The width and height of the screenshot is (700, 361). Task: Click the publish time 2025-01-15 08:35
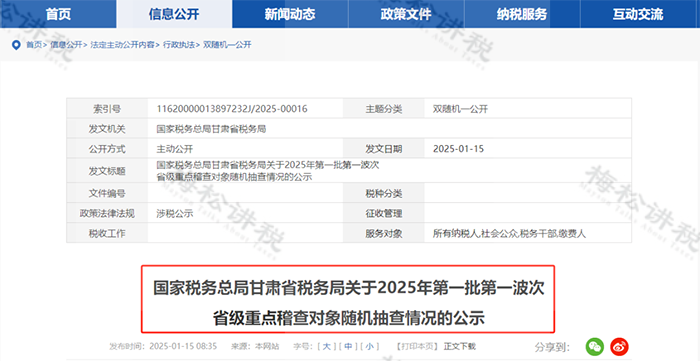tap(183, 346)
